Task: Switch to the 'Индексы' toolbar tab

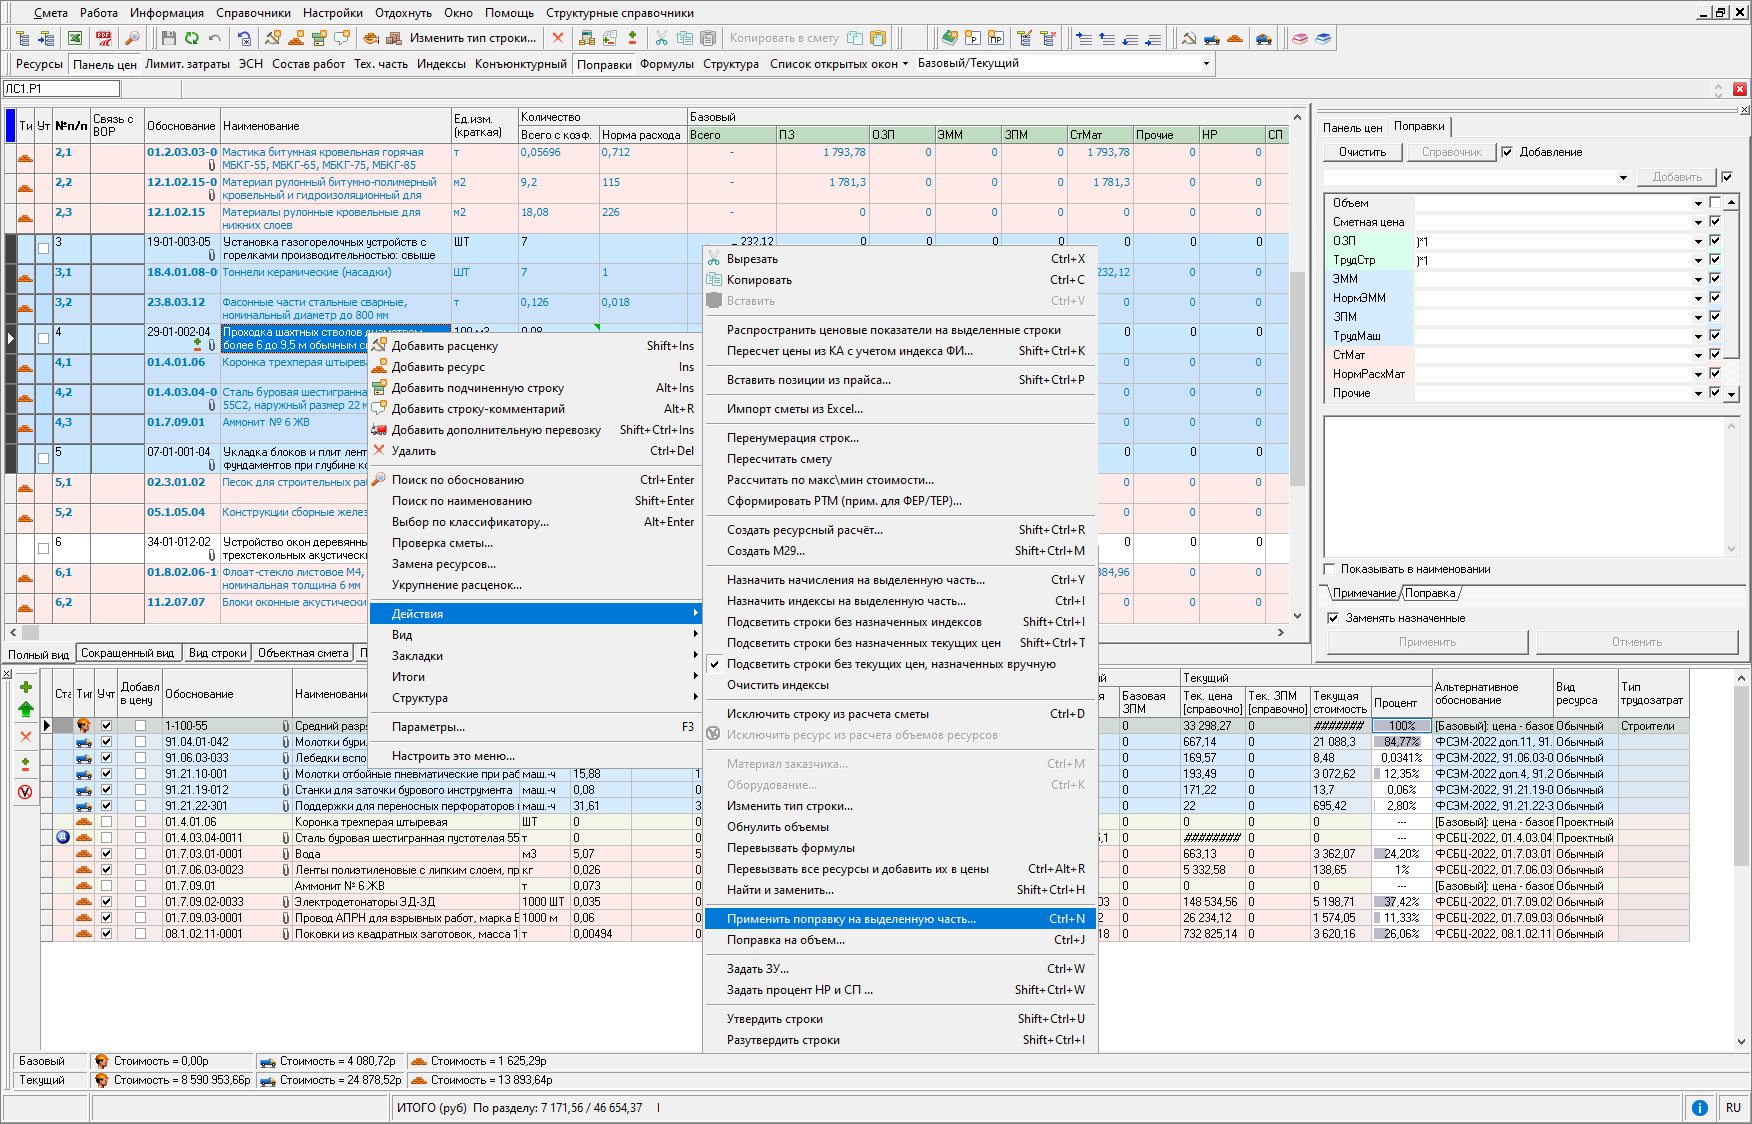Action: click(441, 63)
